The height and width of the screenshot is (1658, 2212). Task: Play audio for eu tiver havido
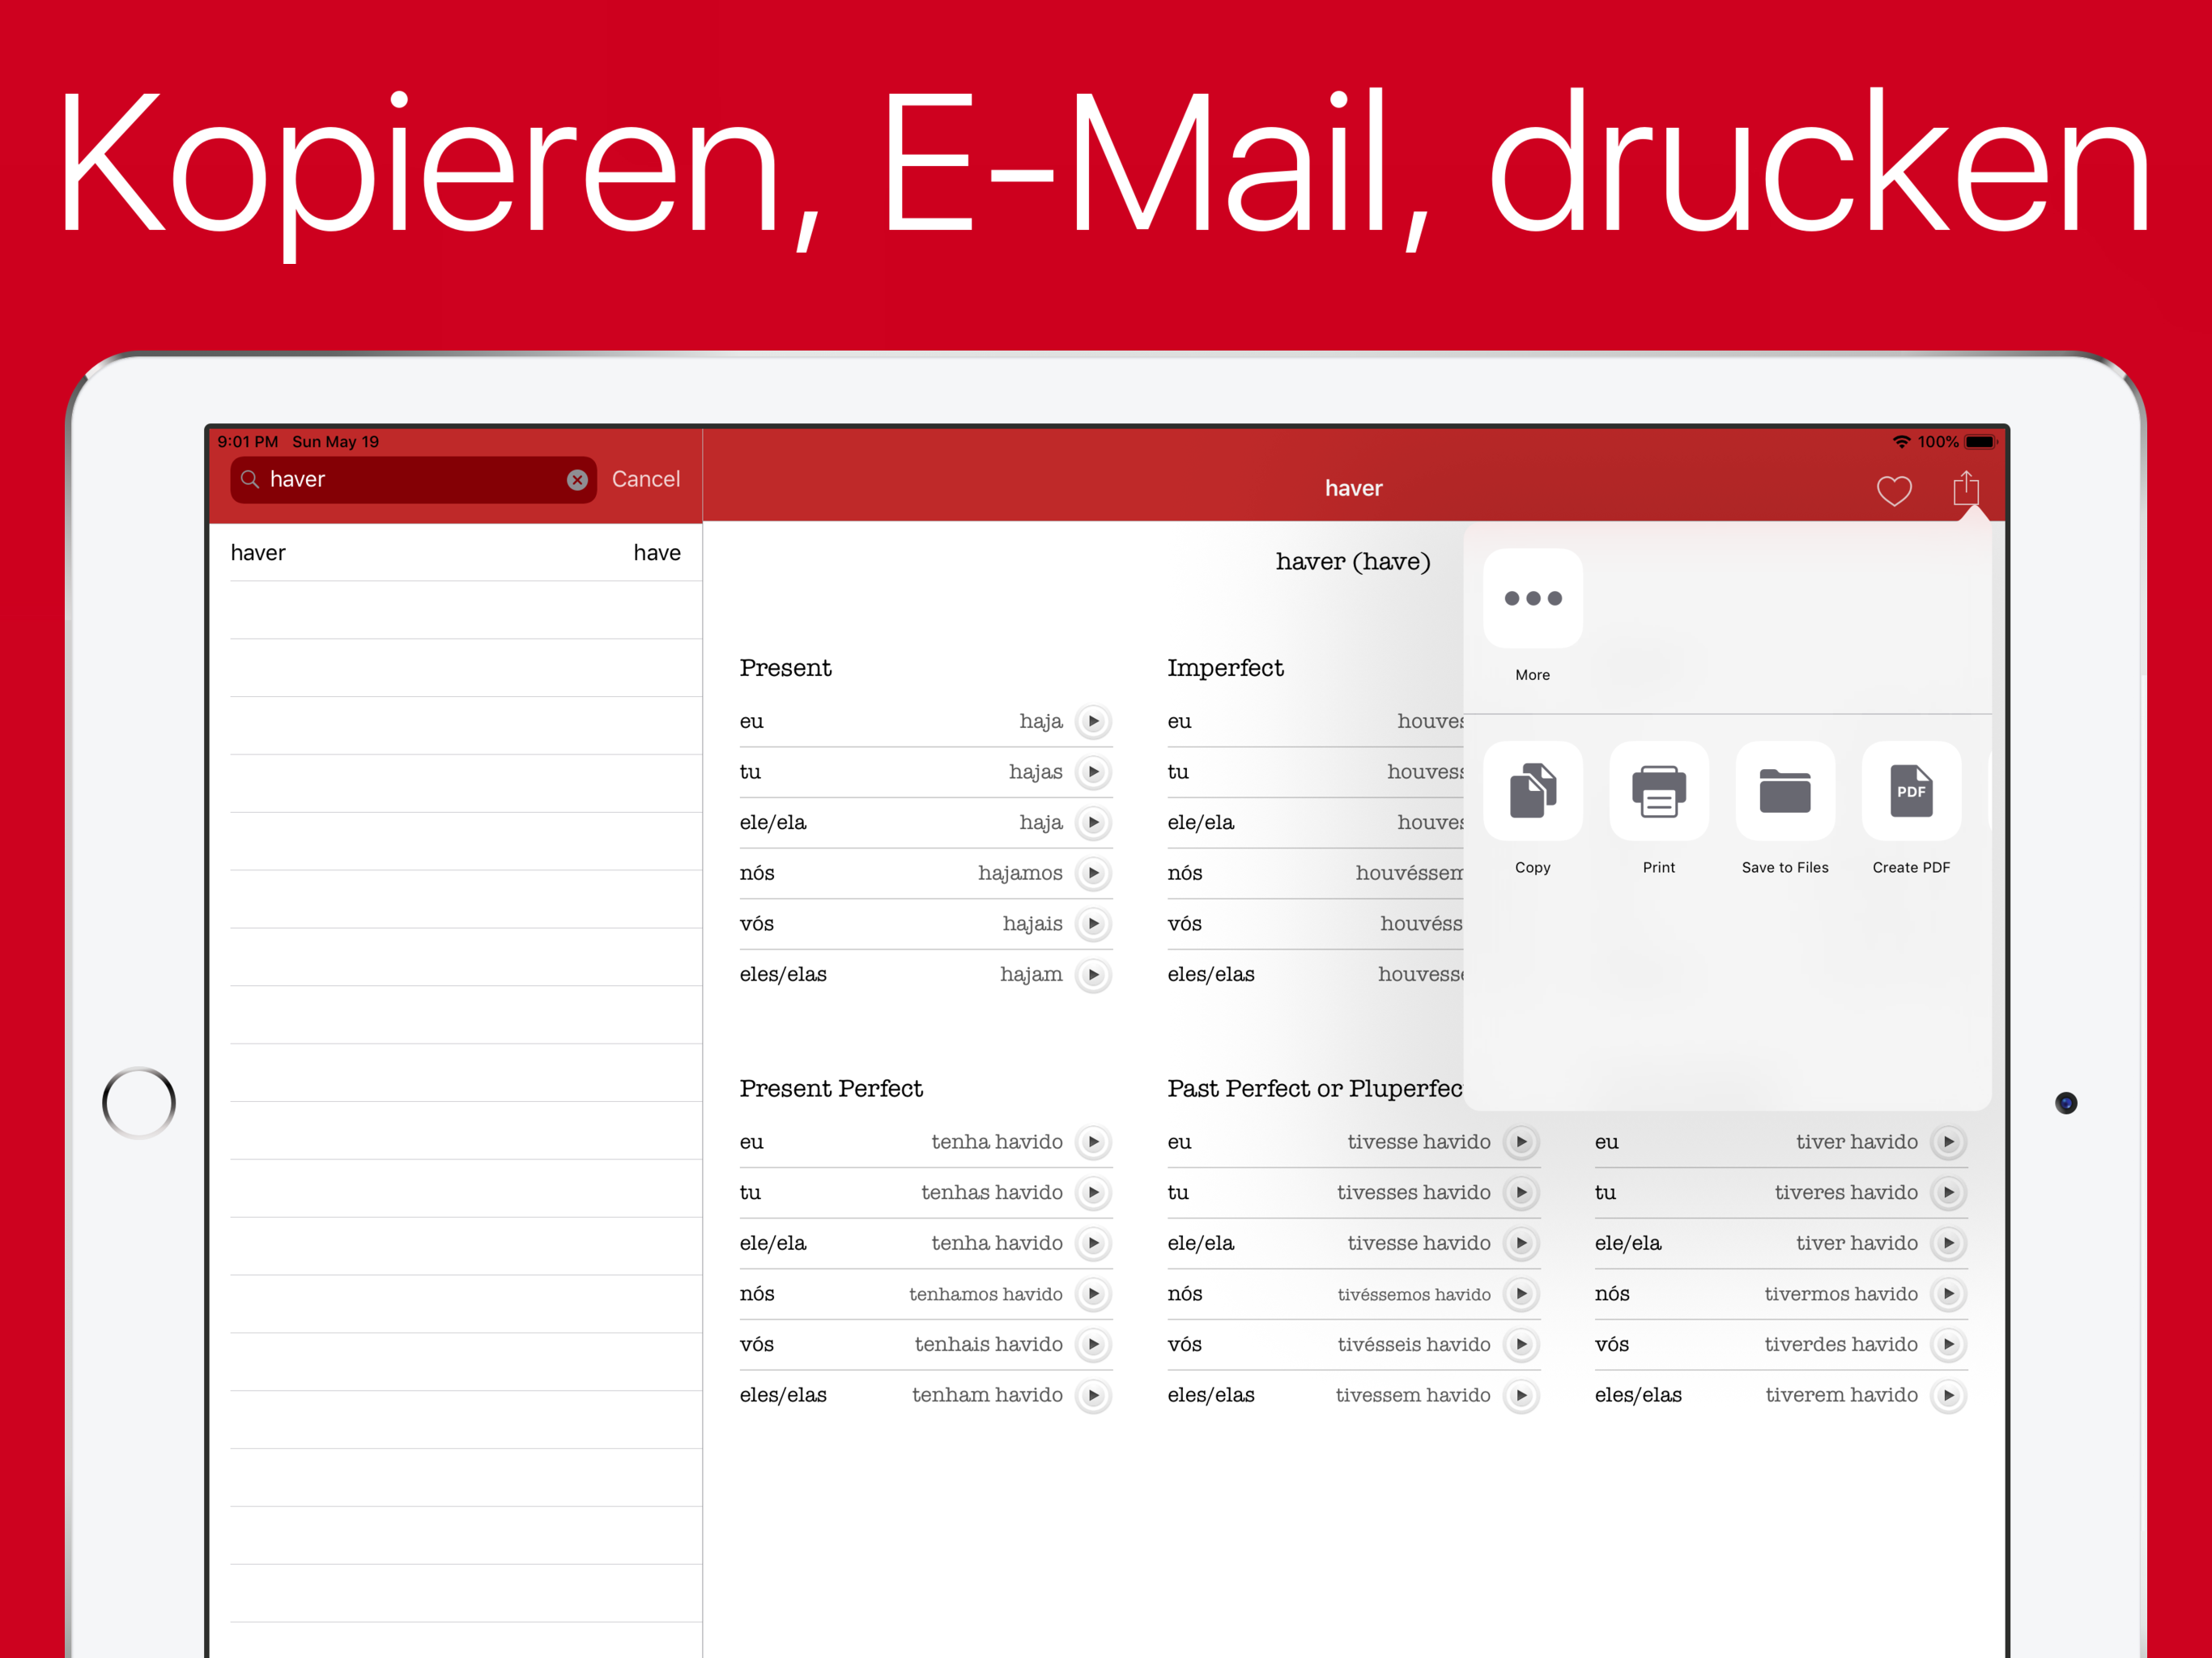click(x=1949, y=1142)
